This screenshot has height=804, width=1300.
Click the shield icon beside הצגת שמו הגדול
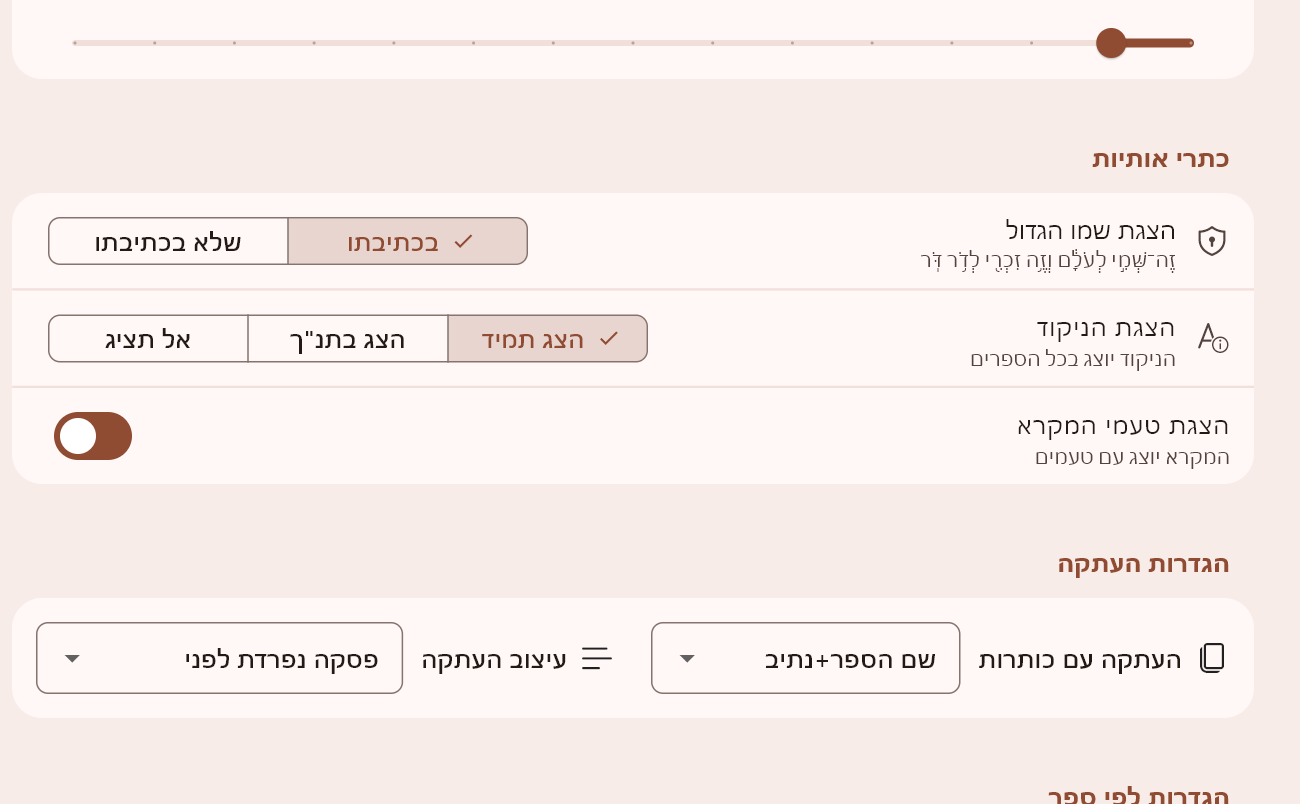[1212, 241]
